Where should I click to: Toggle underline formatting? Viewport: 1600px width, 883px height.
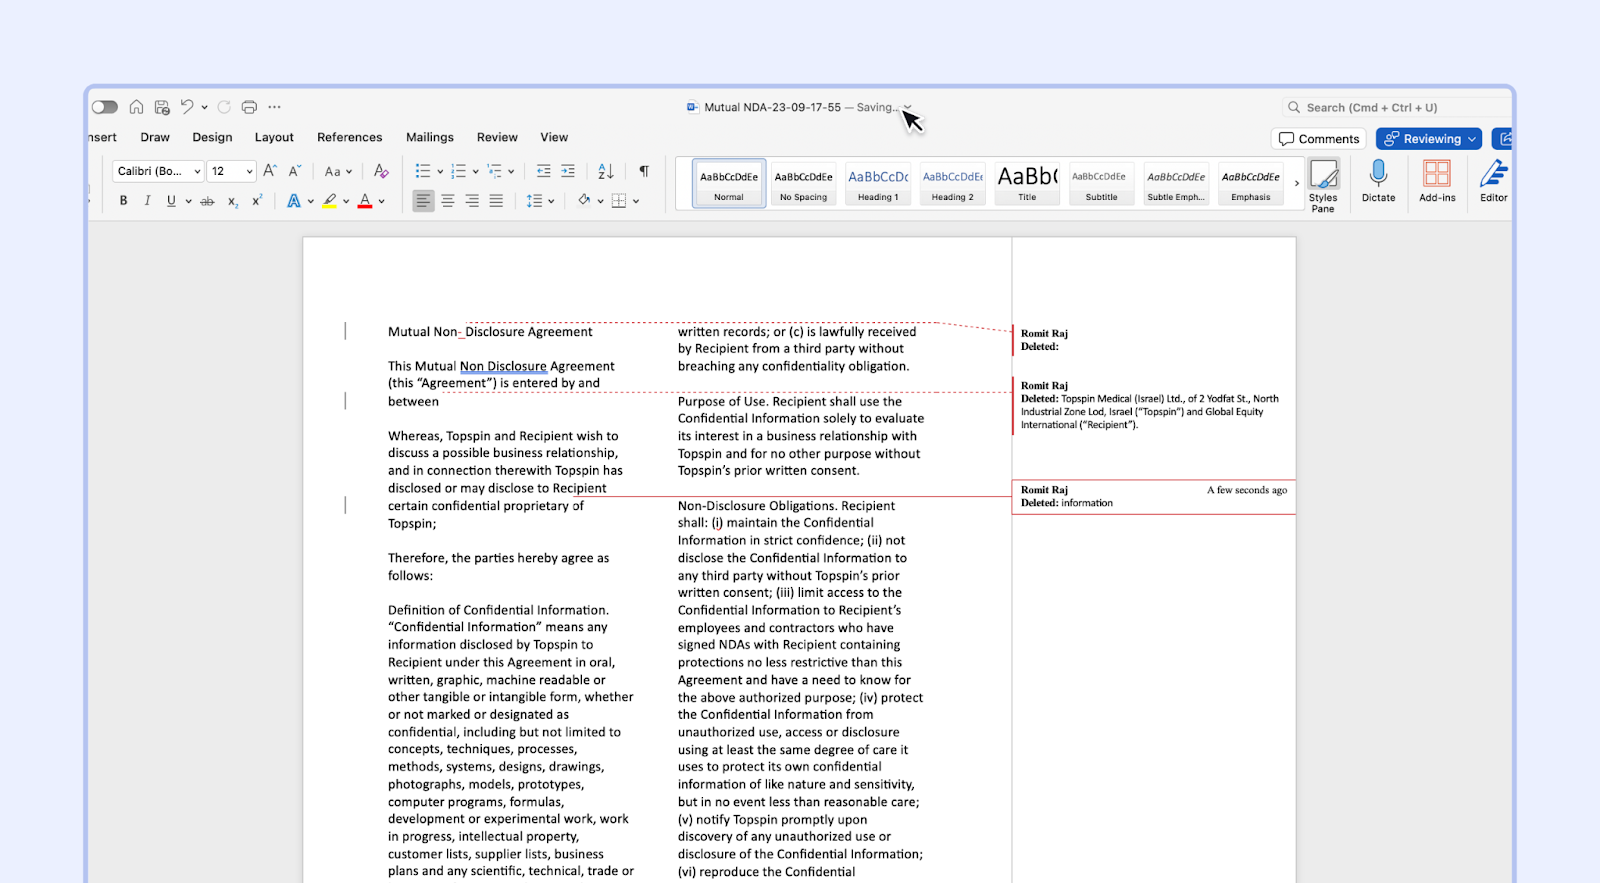(171, 201)
